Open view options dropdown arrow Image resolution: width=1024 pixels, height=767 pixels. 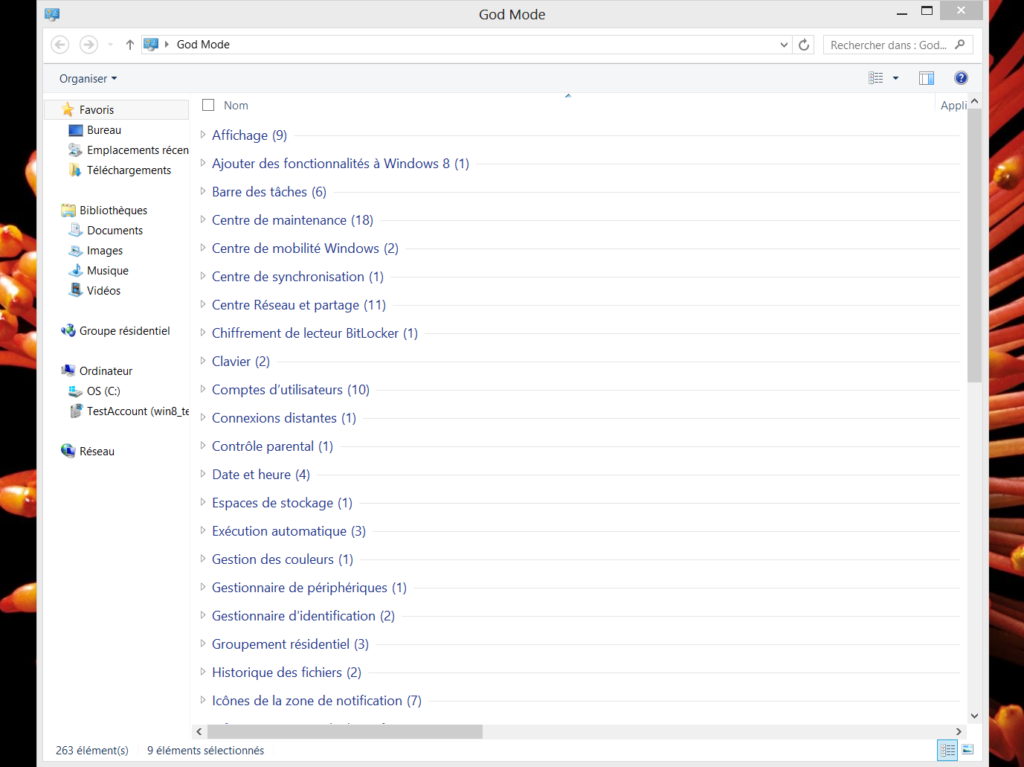[895, 78]
